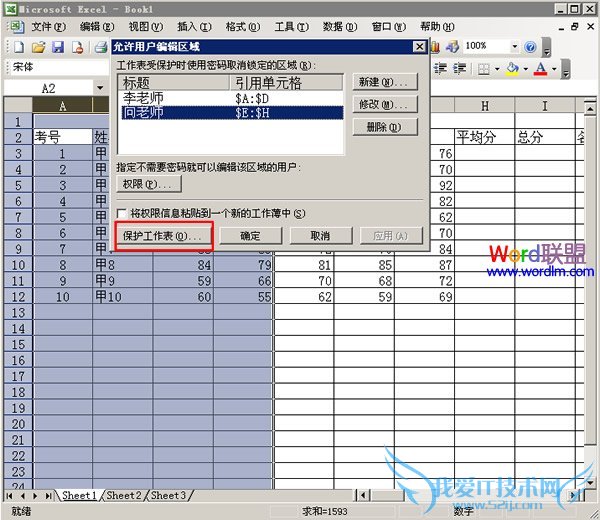Open Excel help with the question mark icon

pyautogui.click(x=530, y=47)
